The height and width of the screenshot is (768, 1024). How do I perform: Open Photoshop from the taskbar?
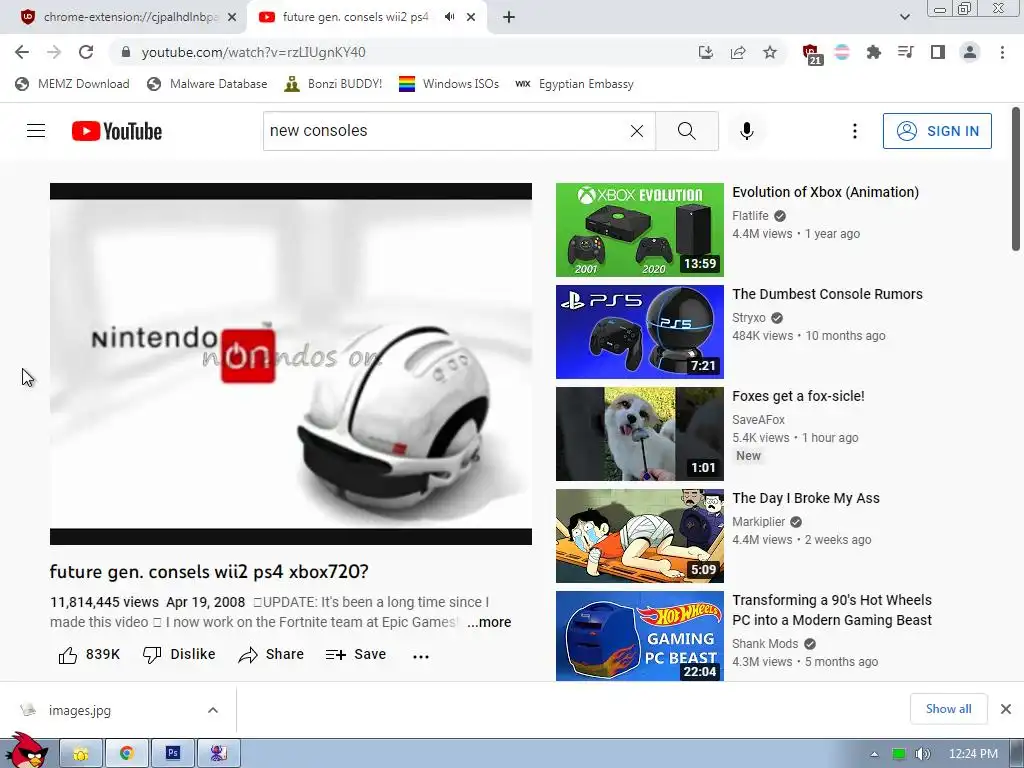coord(173,754)
